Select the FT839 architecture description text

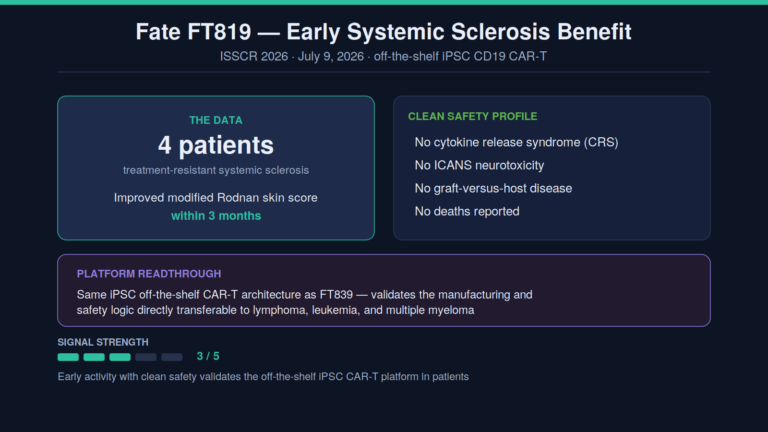(x=304, y=302)
